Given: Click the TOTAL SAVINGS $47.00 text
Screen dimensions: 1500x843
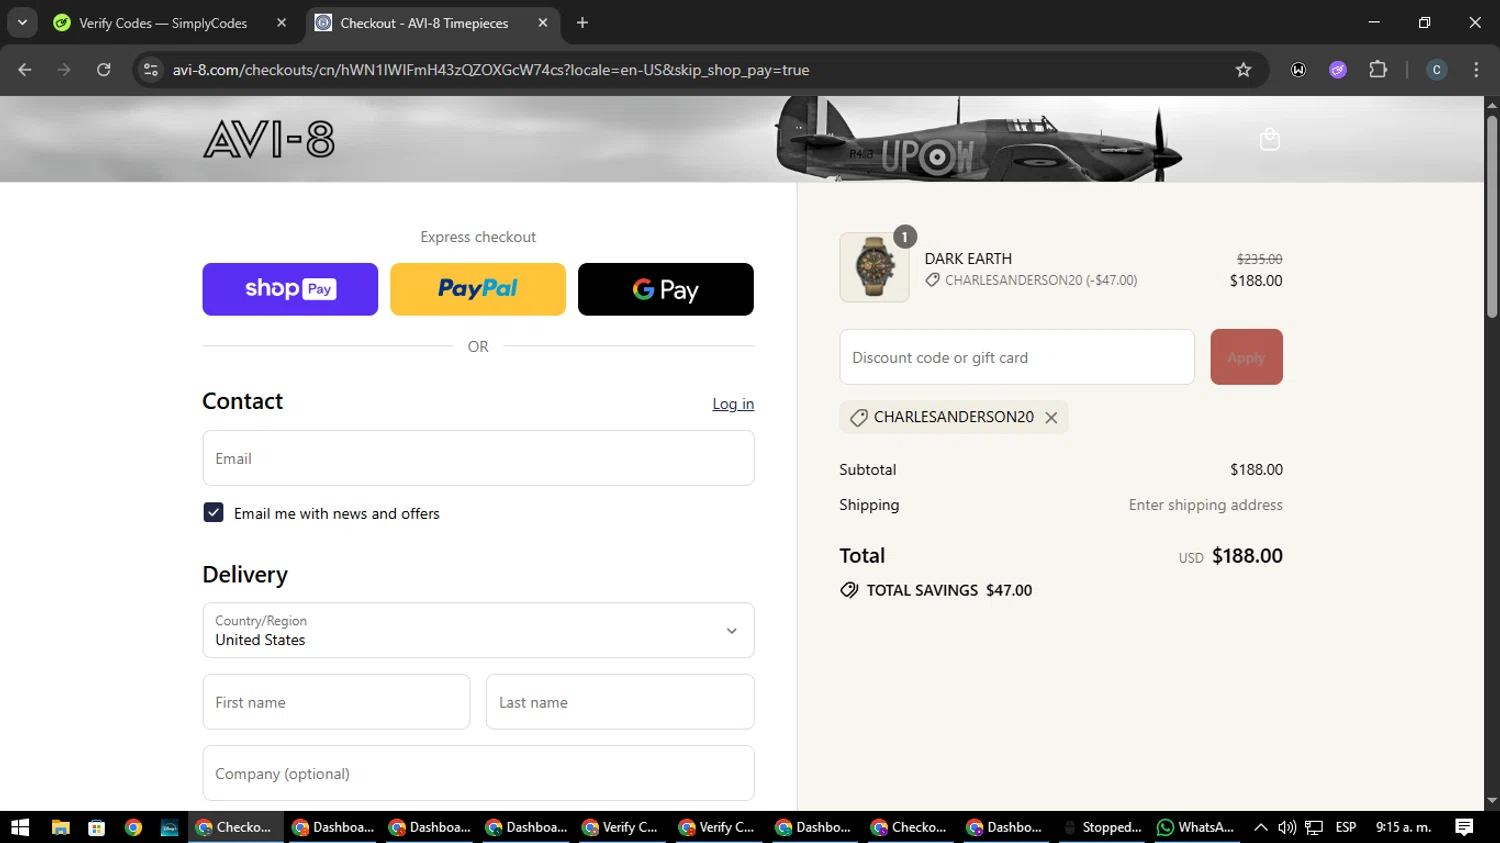Looking at the screenshot, I should click(949, 590).
